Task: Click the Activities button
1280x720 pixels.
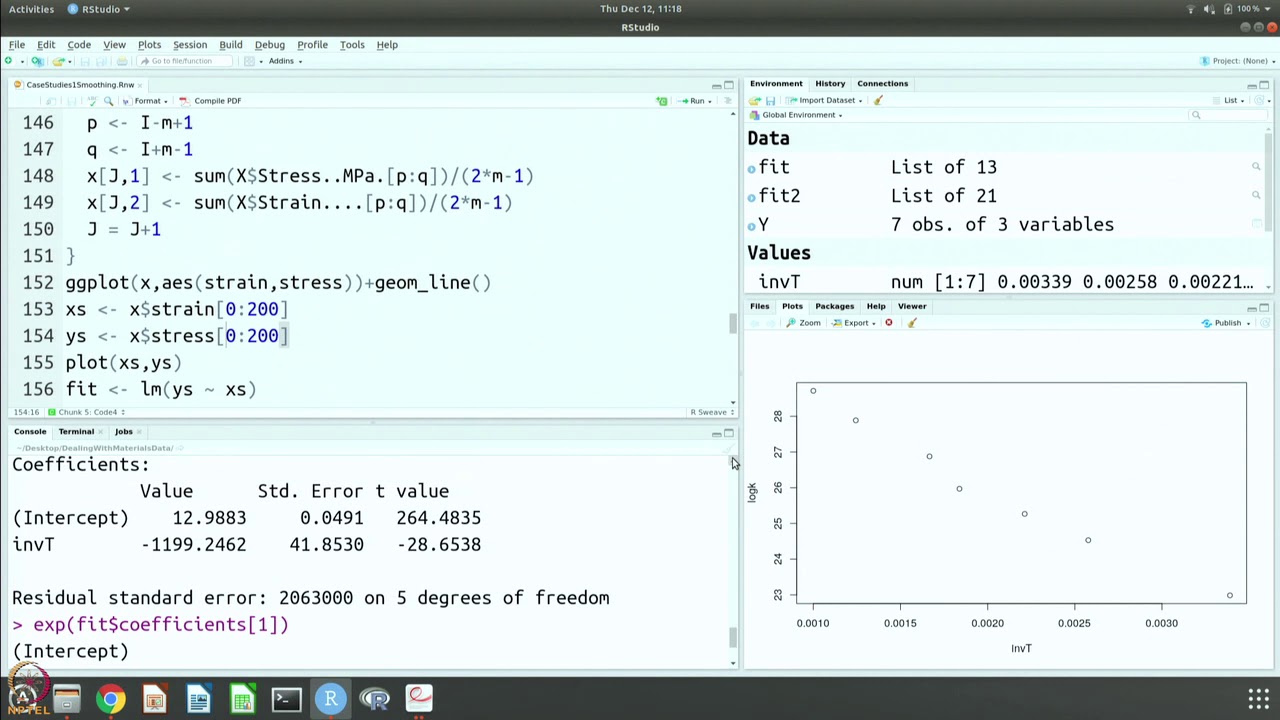Action: point(31,9)
